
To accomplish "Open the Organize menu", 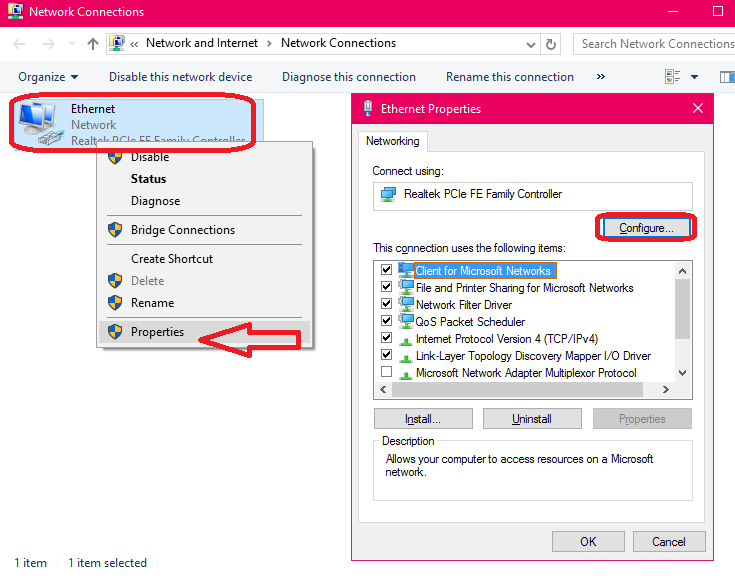I will [48, 77].
